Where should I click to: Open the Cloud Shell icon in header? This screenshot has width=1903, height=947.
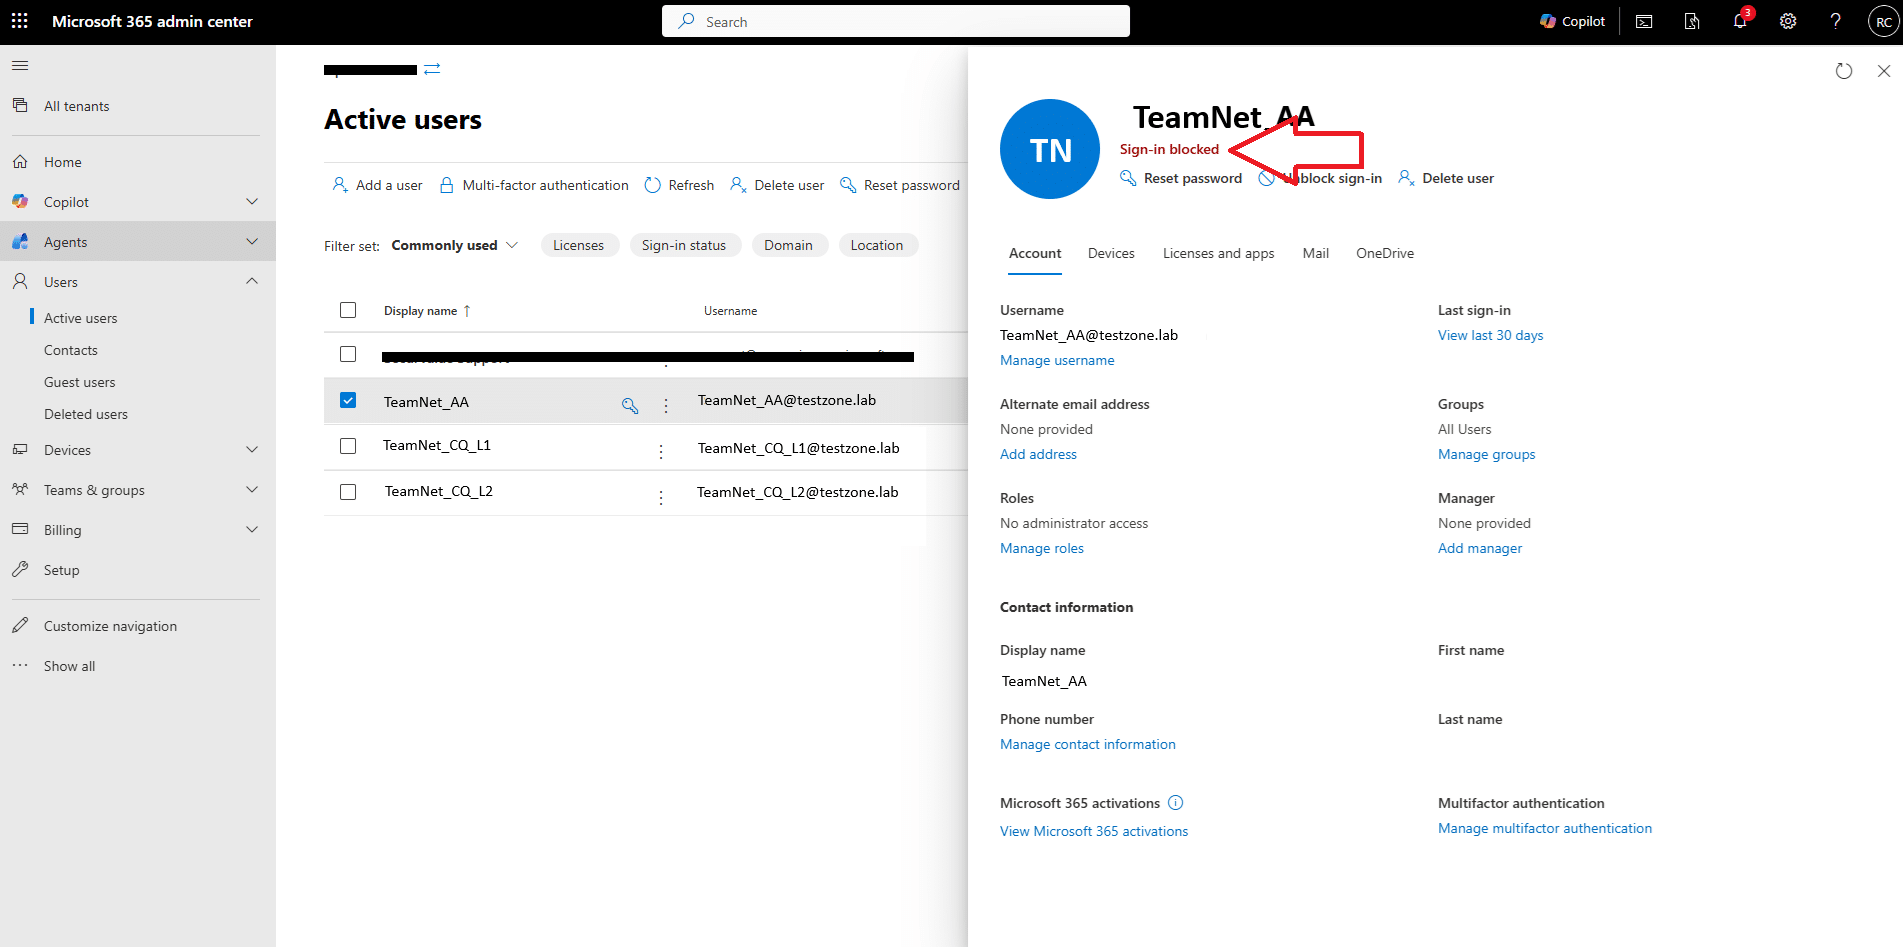[1644, 21]
